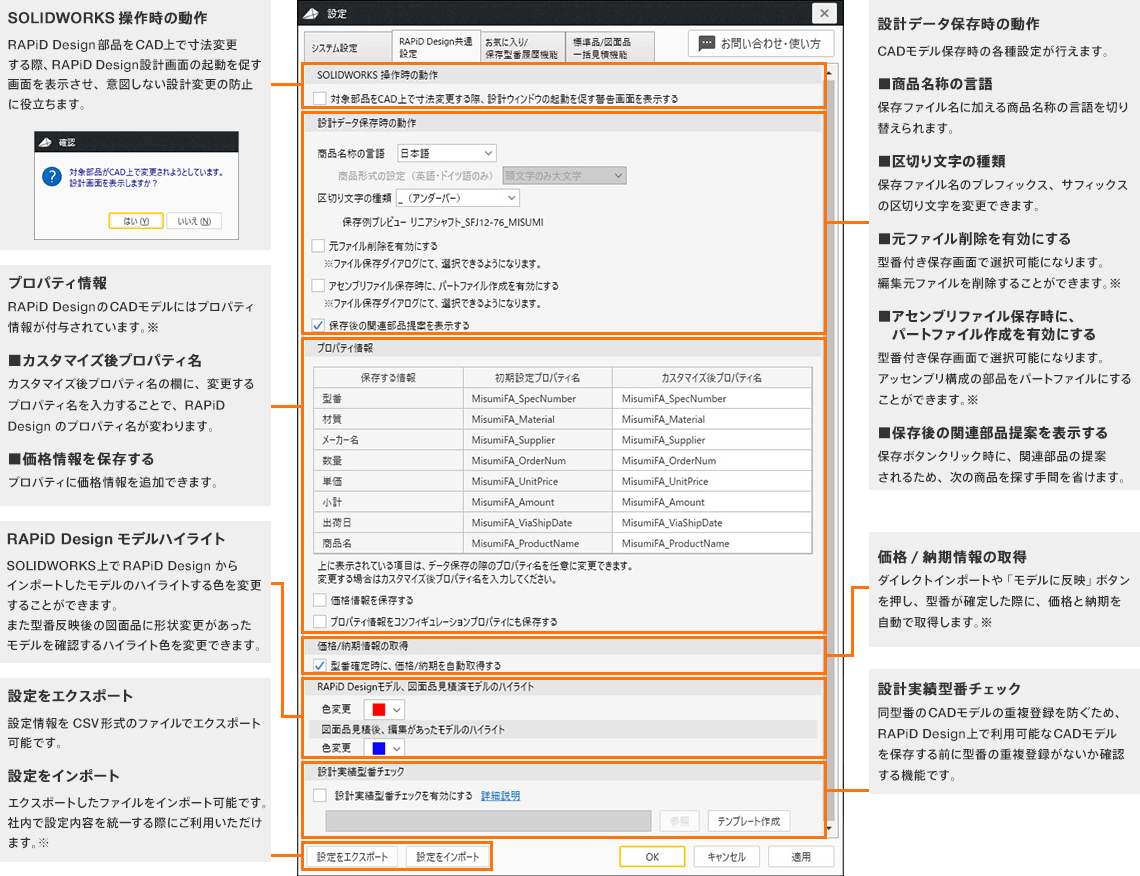Click the blue question mark icon in 確認 dialog

coord(52,176)
